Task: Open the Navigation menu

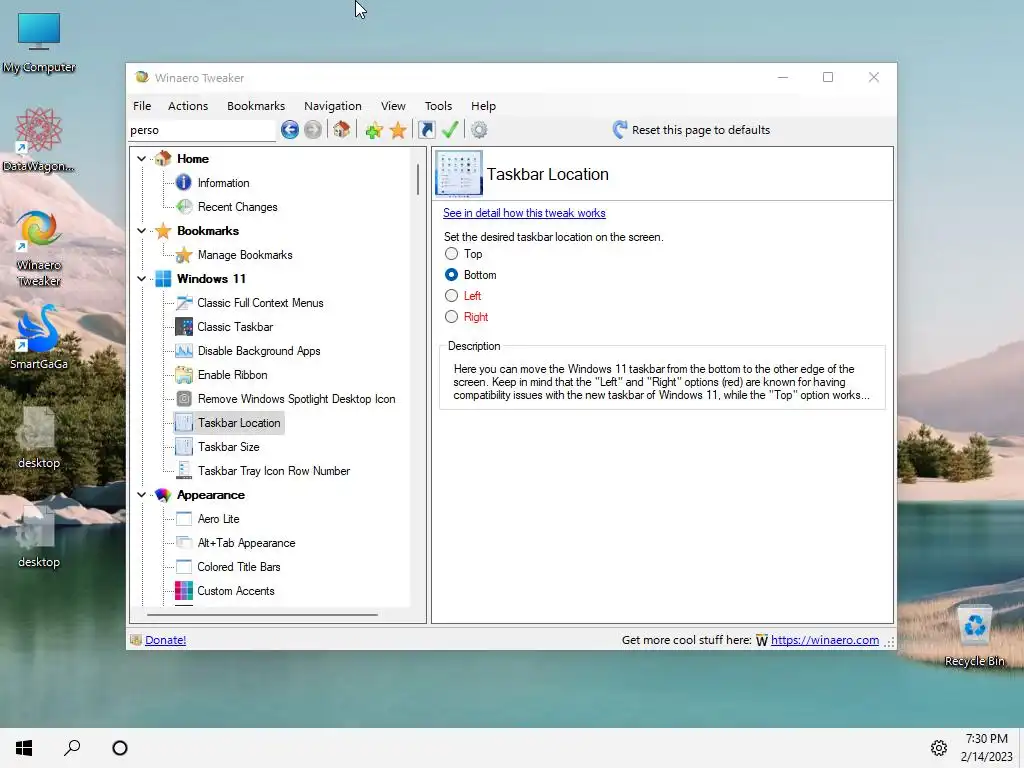Action: tap(332, 106)
